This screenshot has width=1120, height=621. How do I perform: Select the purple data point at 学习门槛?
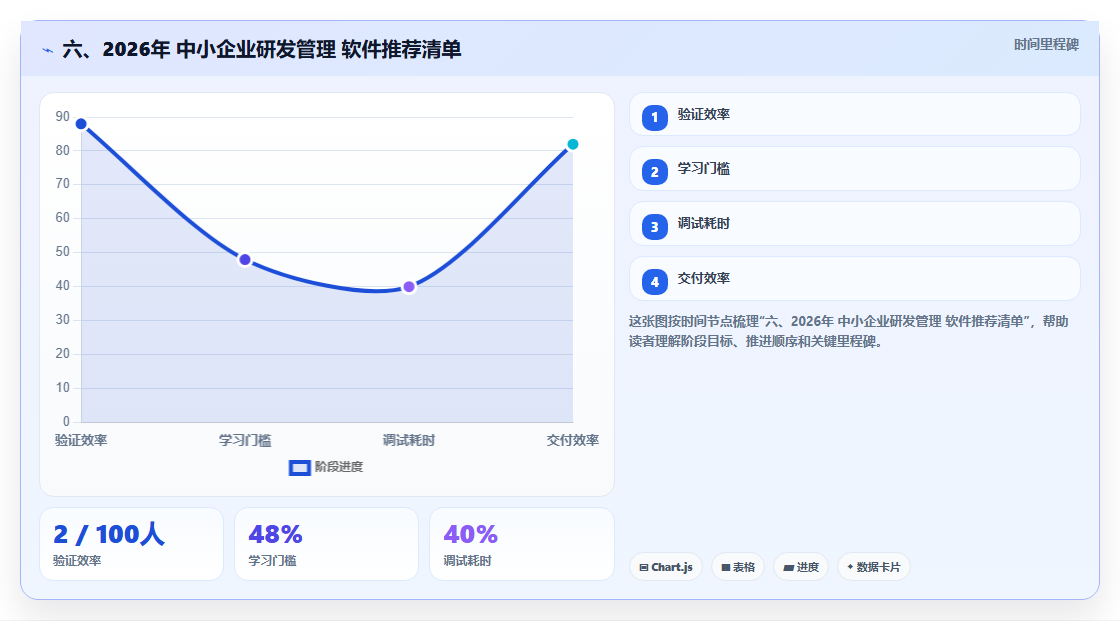(x=245, y=260)
